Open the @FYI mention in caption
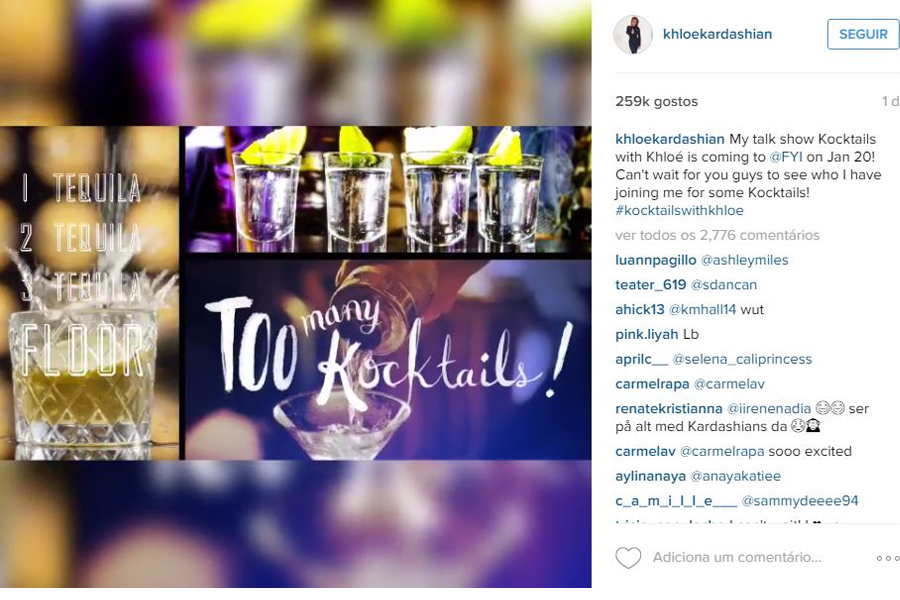The image size is (900, 600). [786, 157]
